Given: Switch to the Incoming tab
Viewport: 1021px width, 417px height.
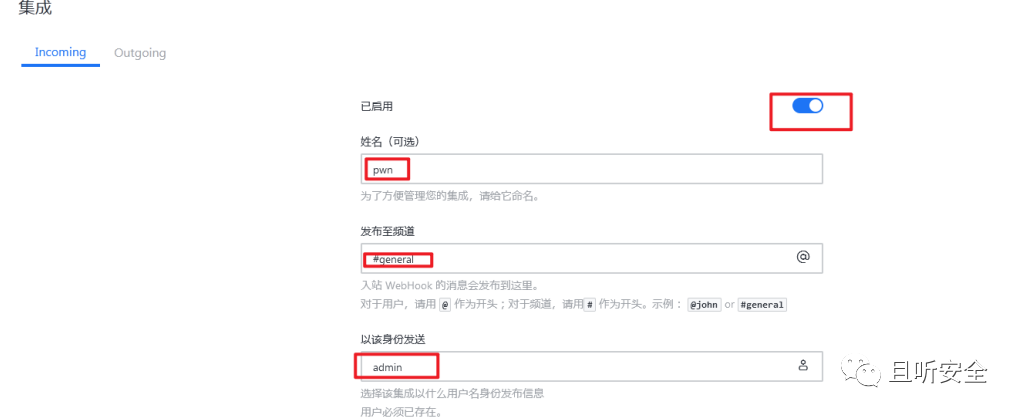Looking at the screenshot, I should click(61, 52).
